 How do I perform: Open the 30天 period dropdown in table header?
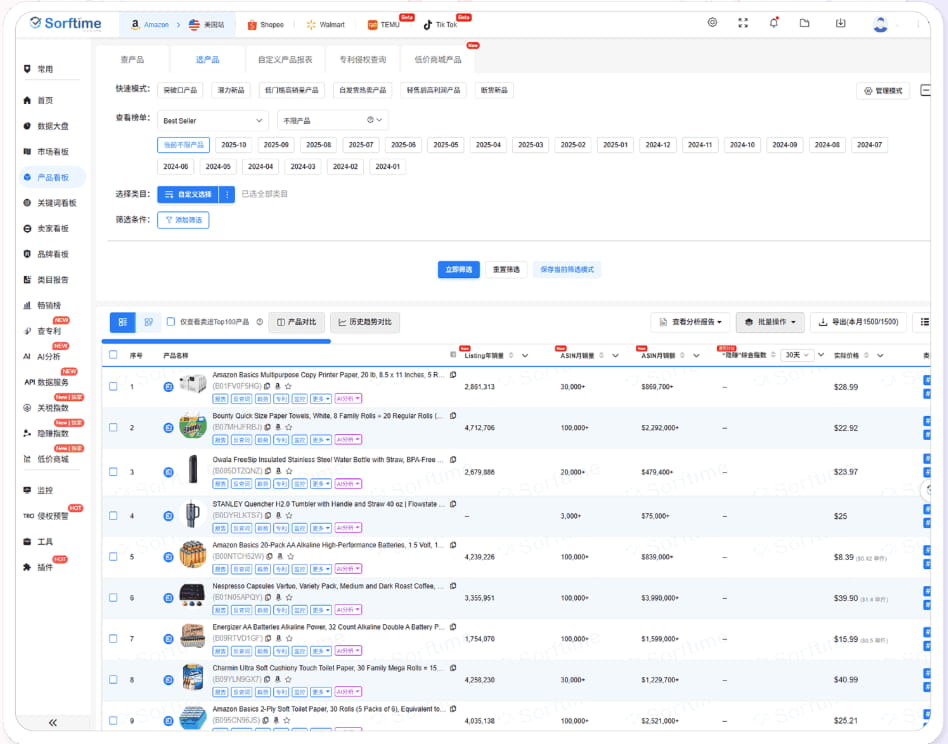[x=797, y=355]
